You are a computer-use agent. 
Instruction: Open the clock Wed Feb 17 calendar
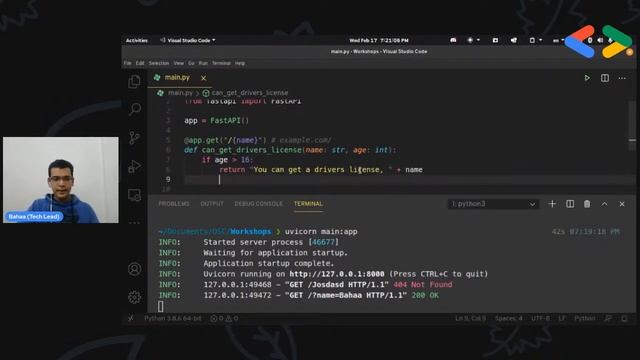[379, 40]
